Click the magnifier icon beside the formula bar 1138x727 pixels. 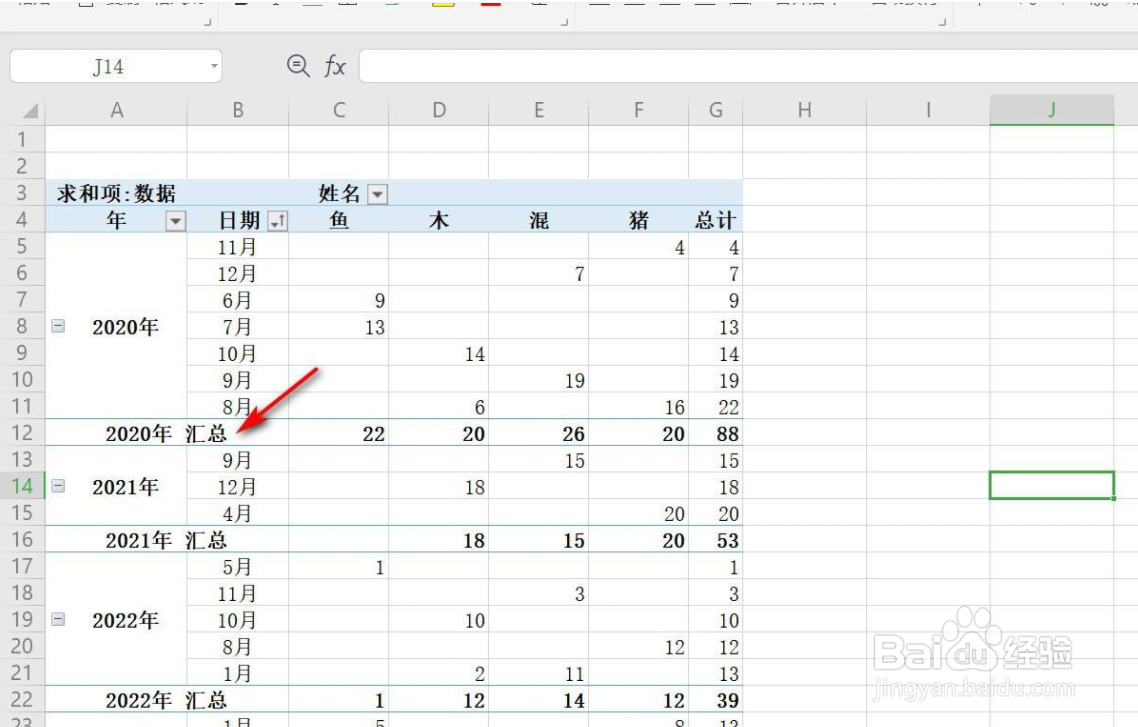295,68
